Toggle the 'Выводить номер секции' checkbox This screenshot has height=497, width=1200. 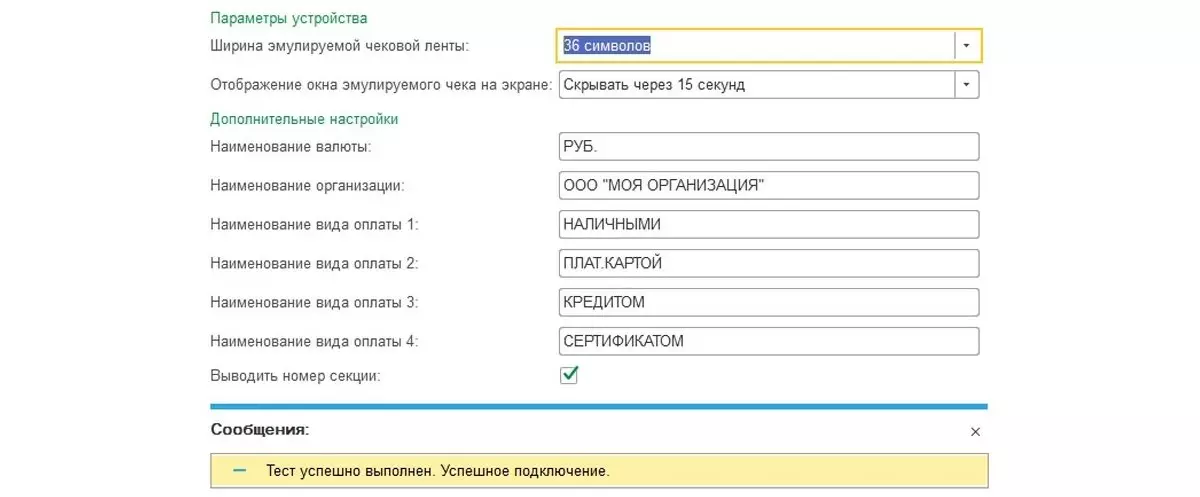[570, 375]
